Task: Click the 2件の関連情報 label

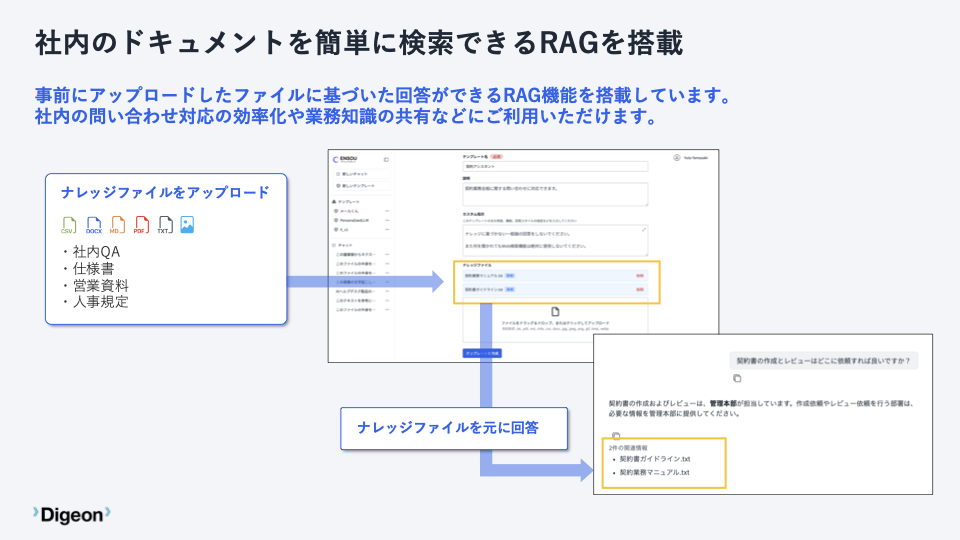Action: click(x=628, y=448)
